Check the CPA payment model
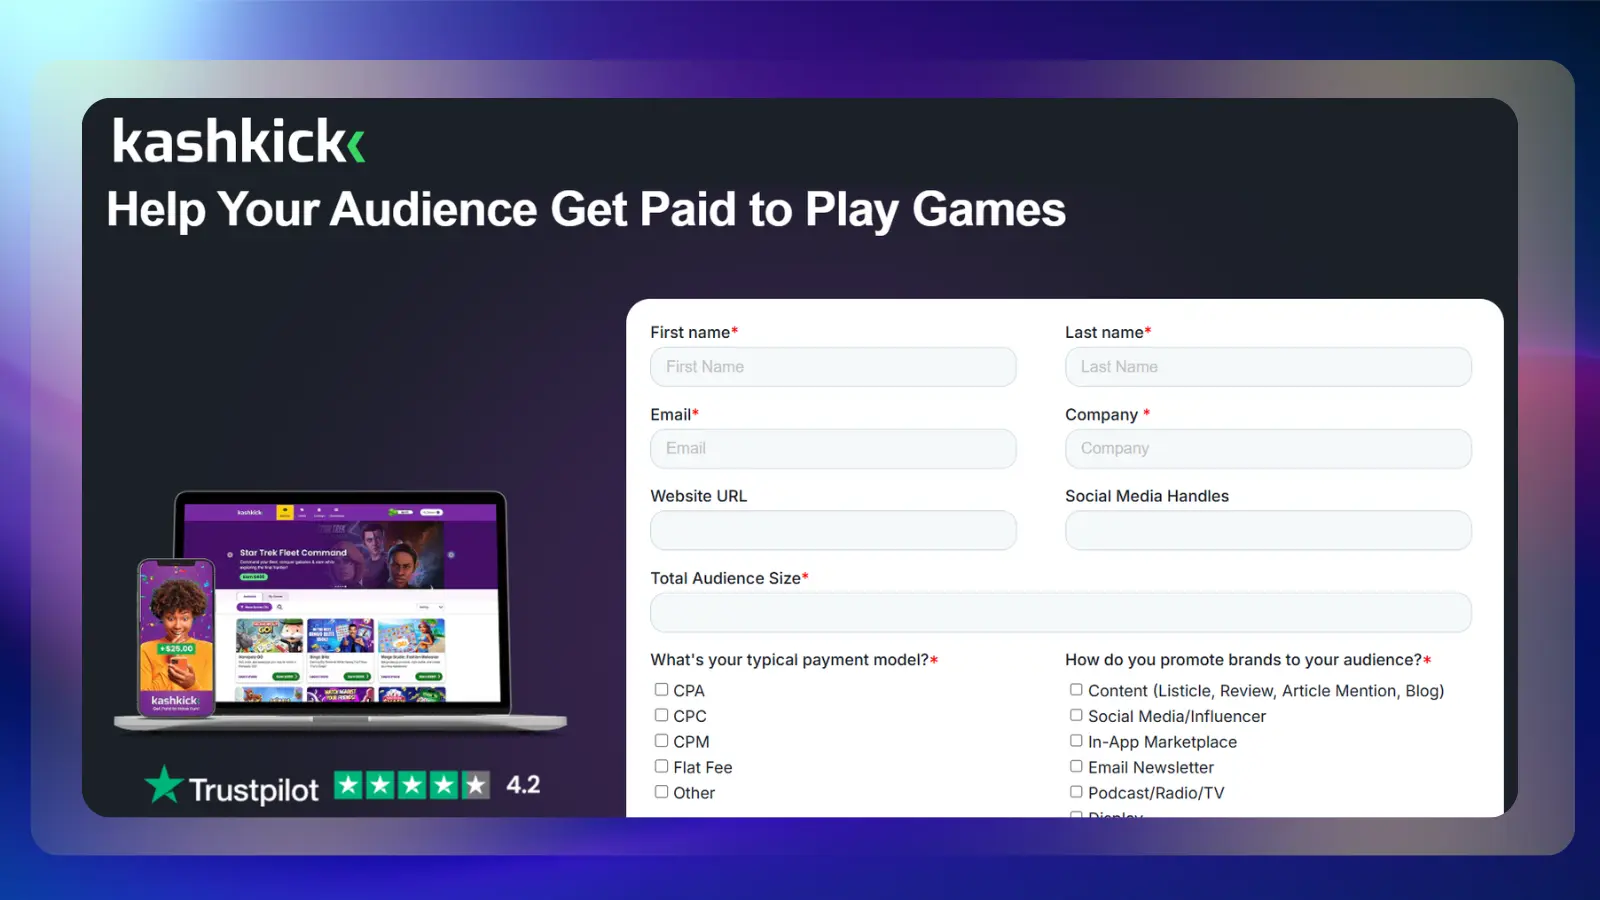The width and height of the screenshot is (1600, 900). 661,689
